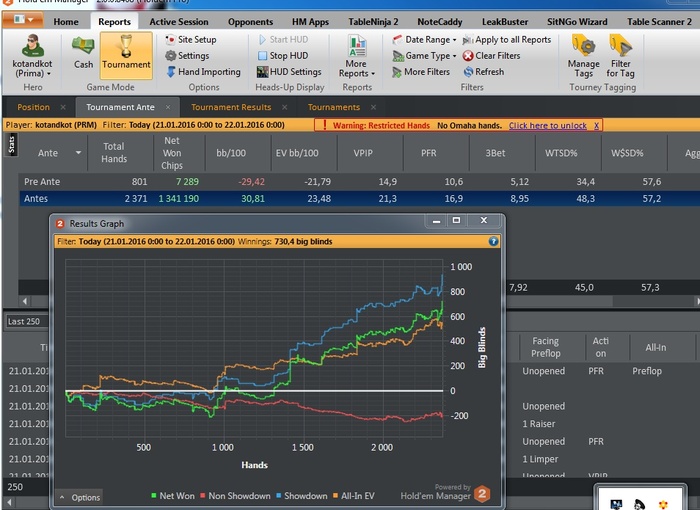Screen dimensions: 700x510
Task: Maximize the Results Graph window
Action: [456, 220]
